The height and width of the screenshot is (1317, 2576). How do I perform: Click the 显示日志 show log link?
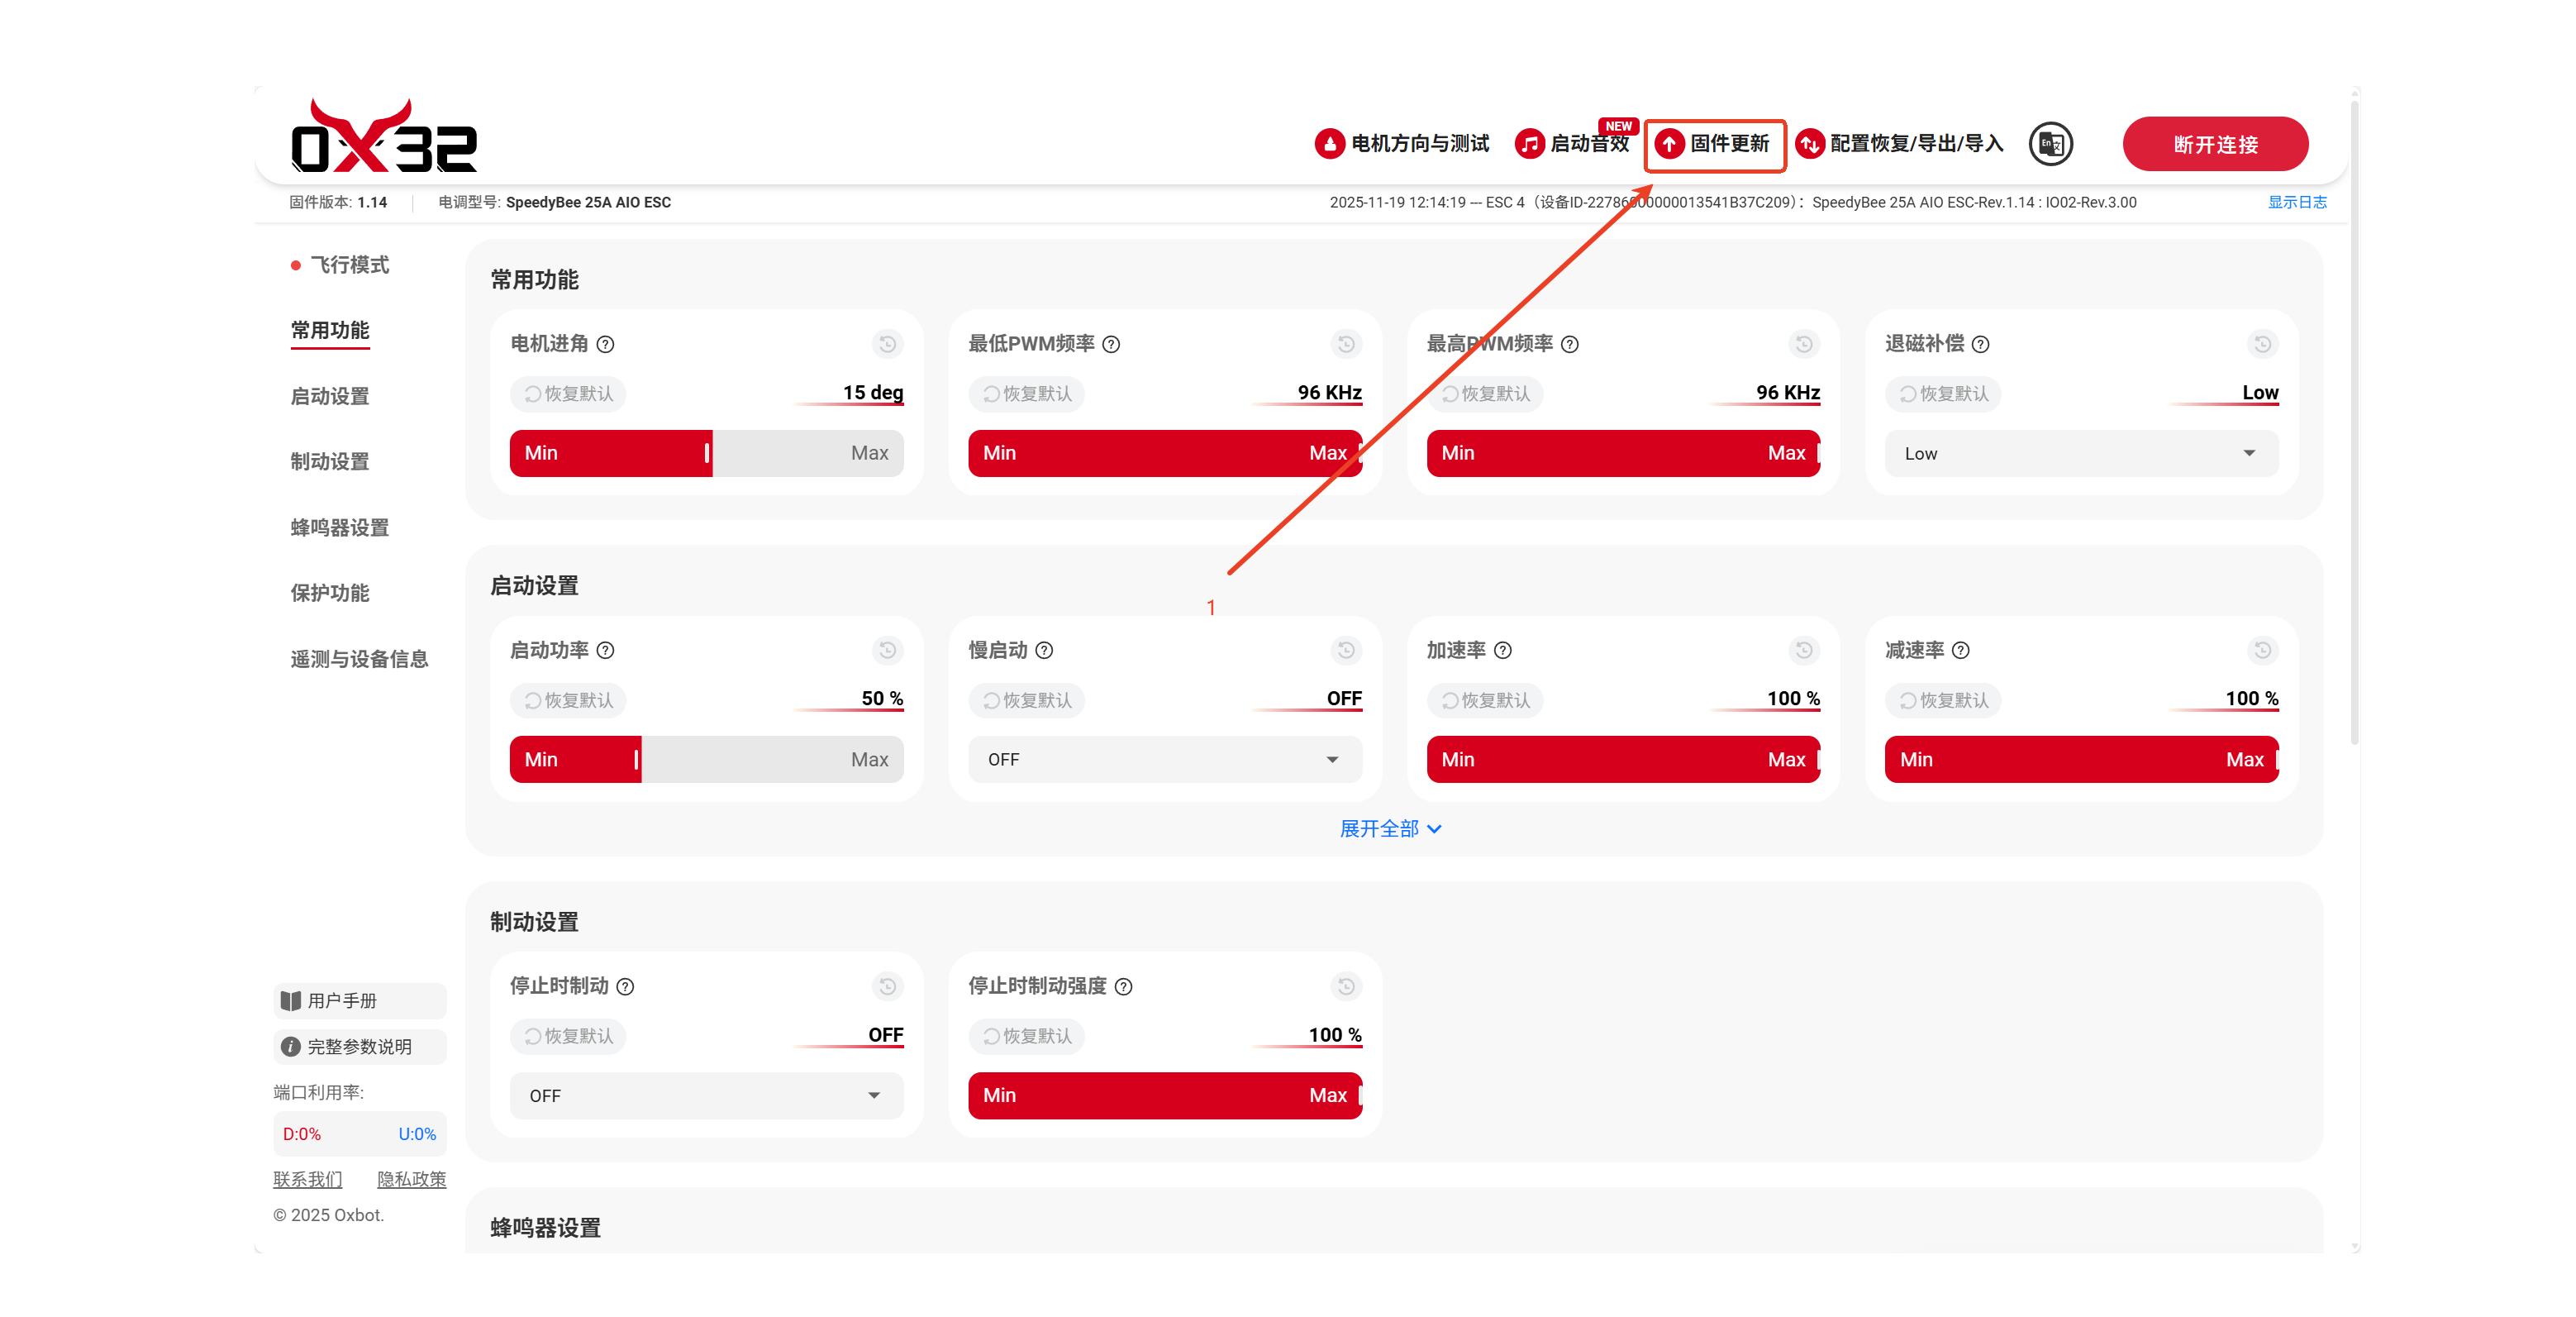(x=2296, y=202)
